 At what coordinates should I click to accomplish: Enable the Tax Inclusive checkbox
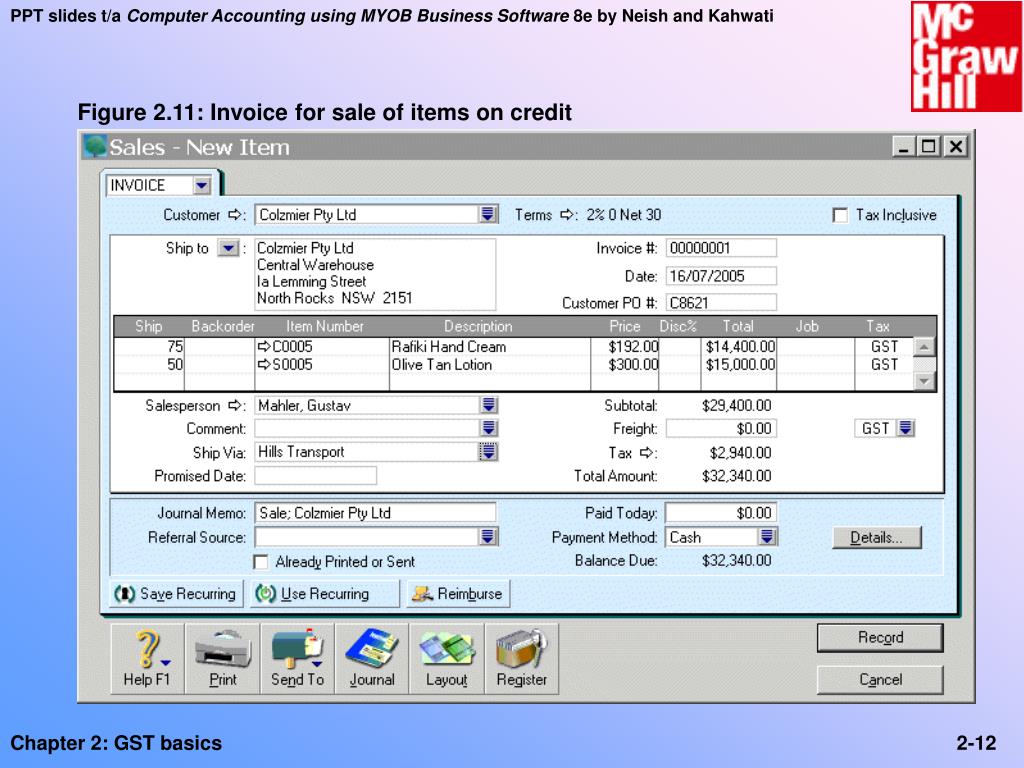(840, 215)
